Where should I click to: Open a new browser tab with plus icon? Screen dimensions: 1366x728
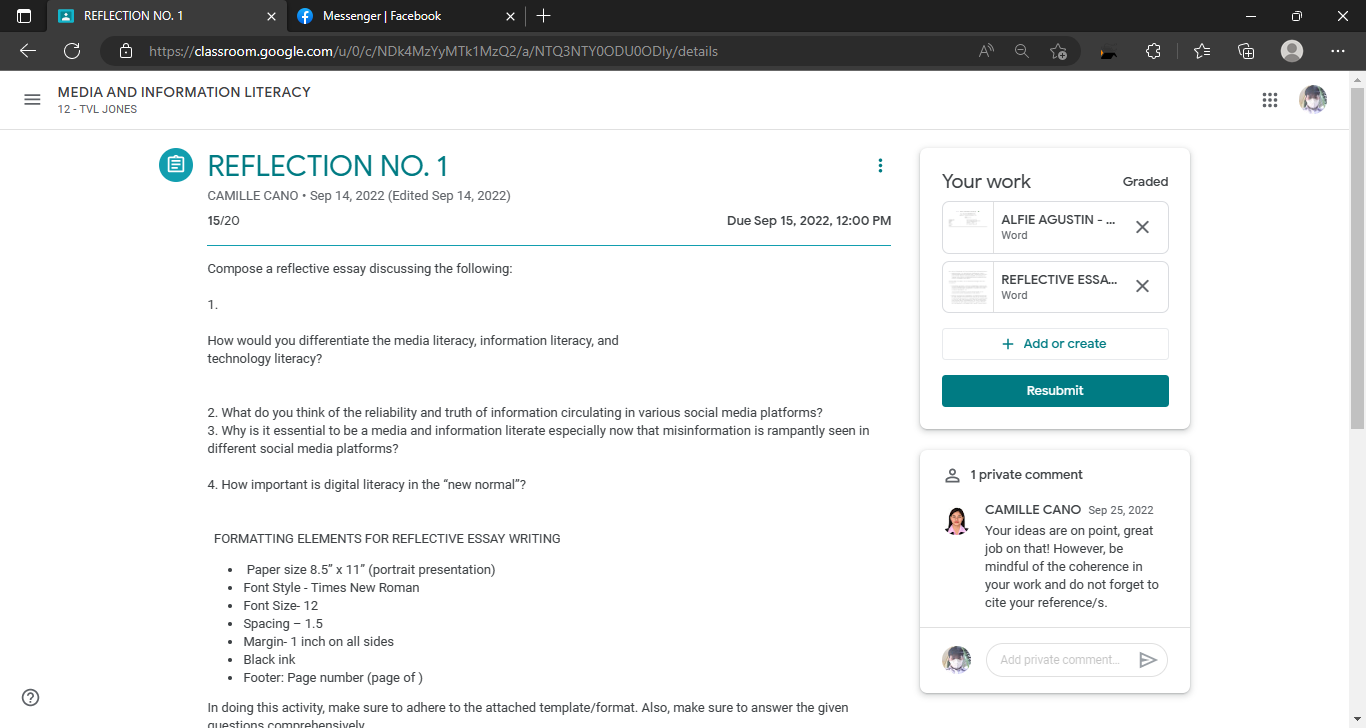coord(543,16)
